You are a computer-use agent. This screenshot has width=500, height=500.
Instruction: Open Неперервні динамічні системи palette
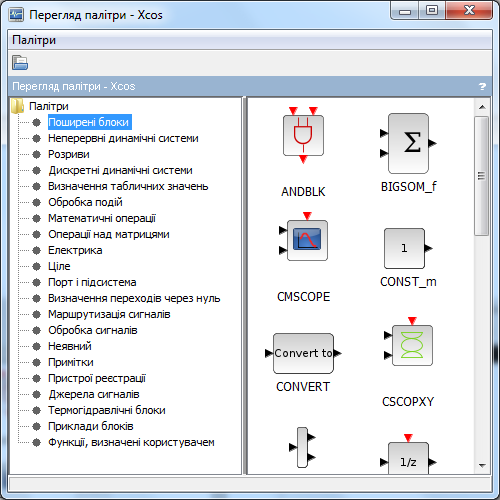123,138
